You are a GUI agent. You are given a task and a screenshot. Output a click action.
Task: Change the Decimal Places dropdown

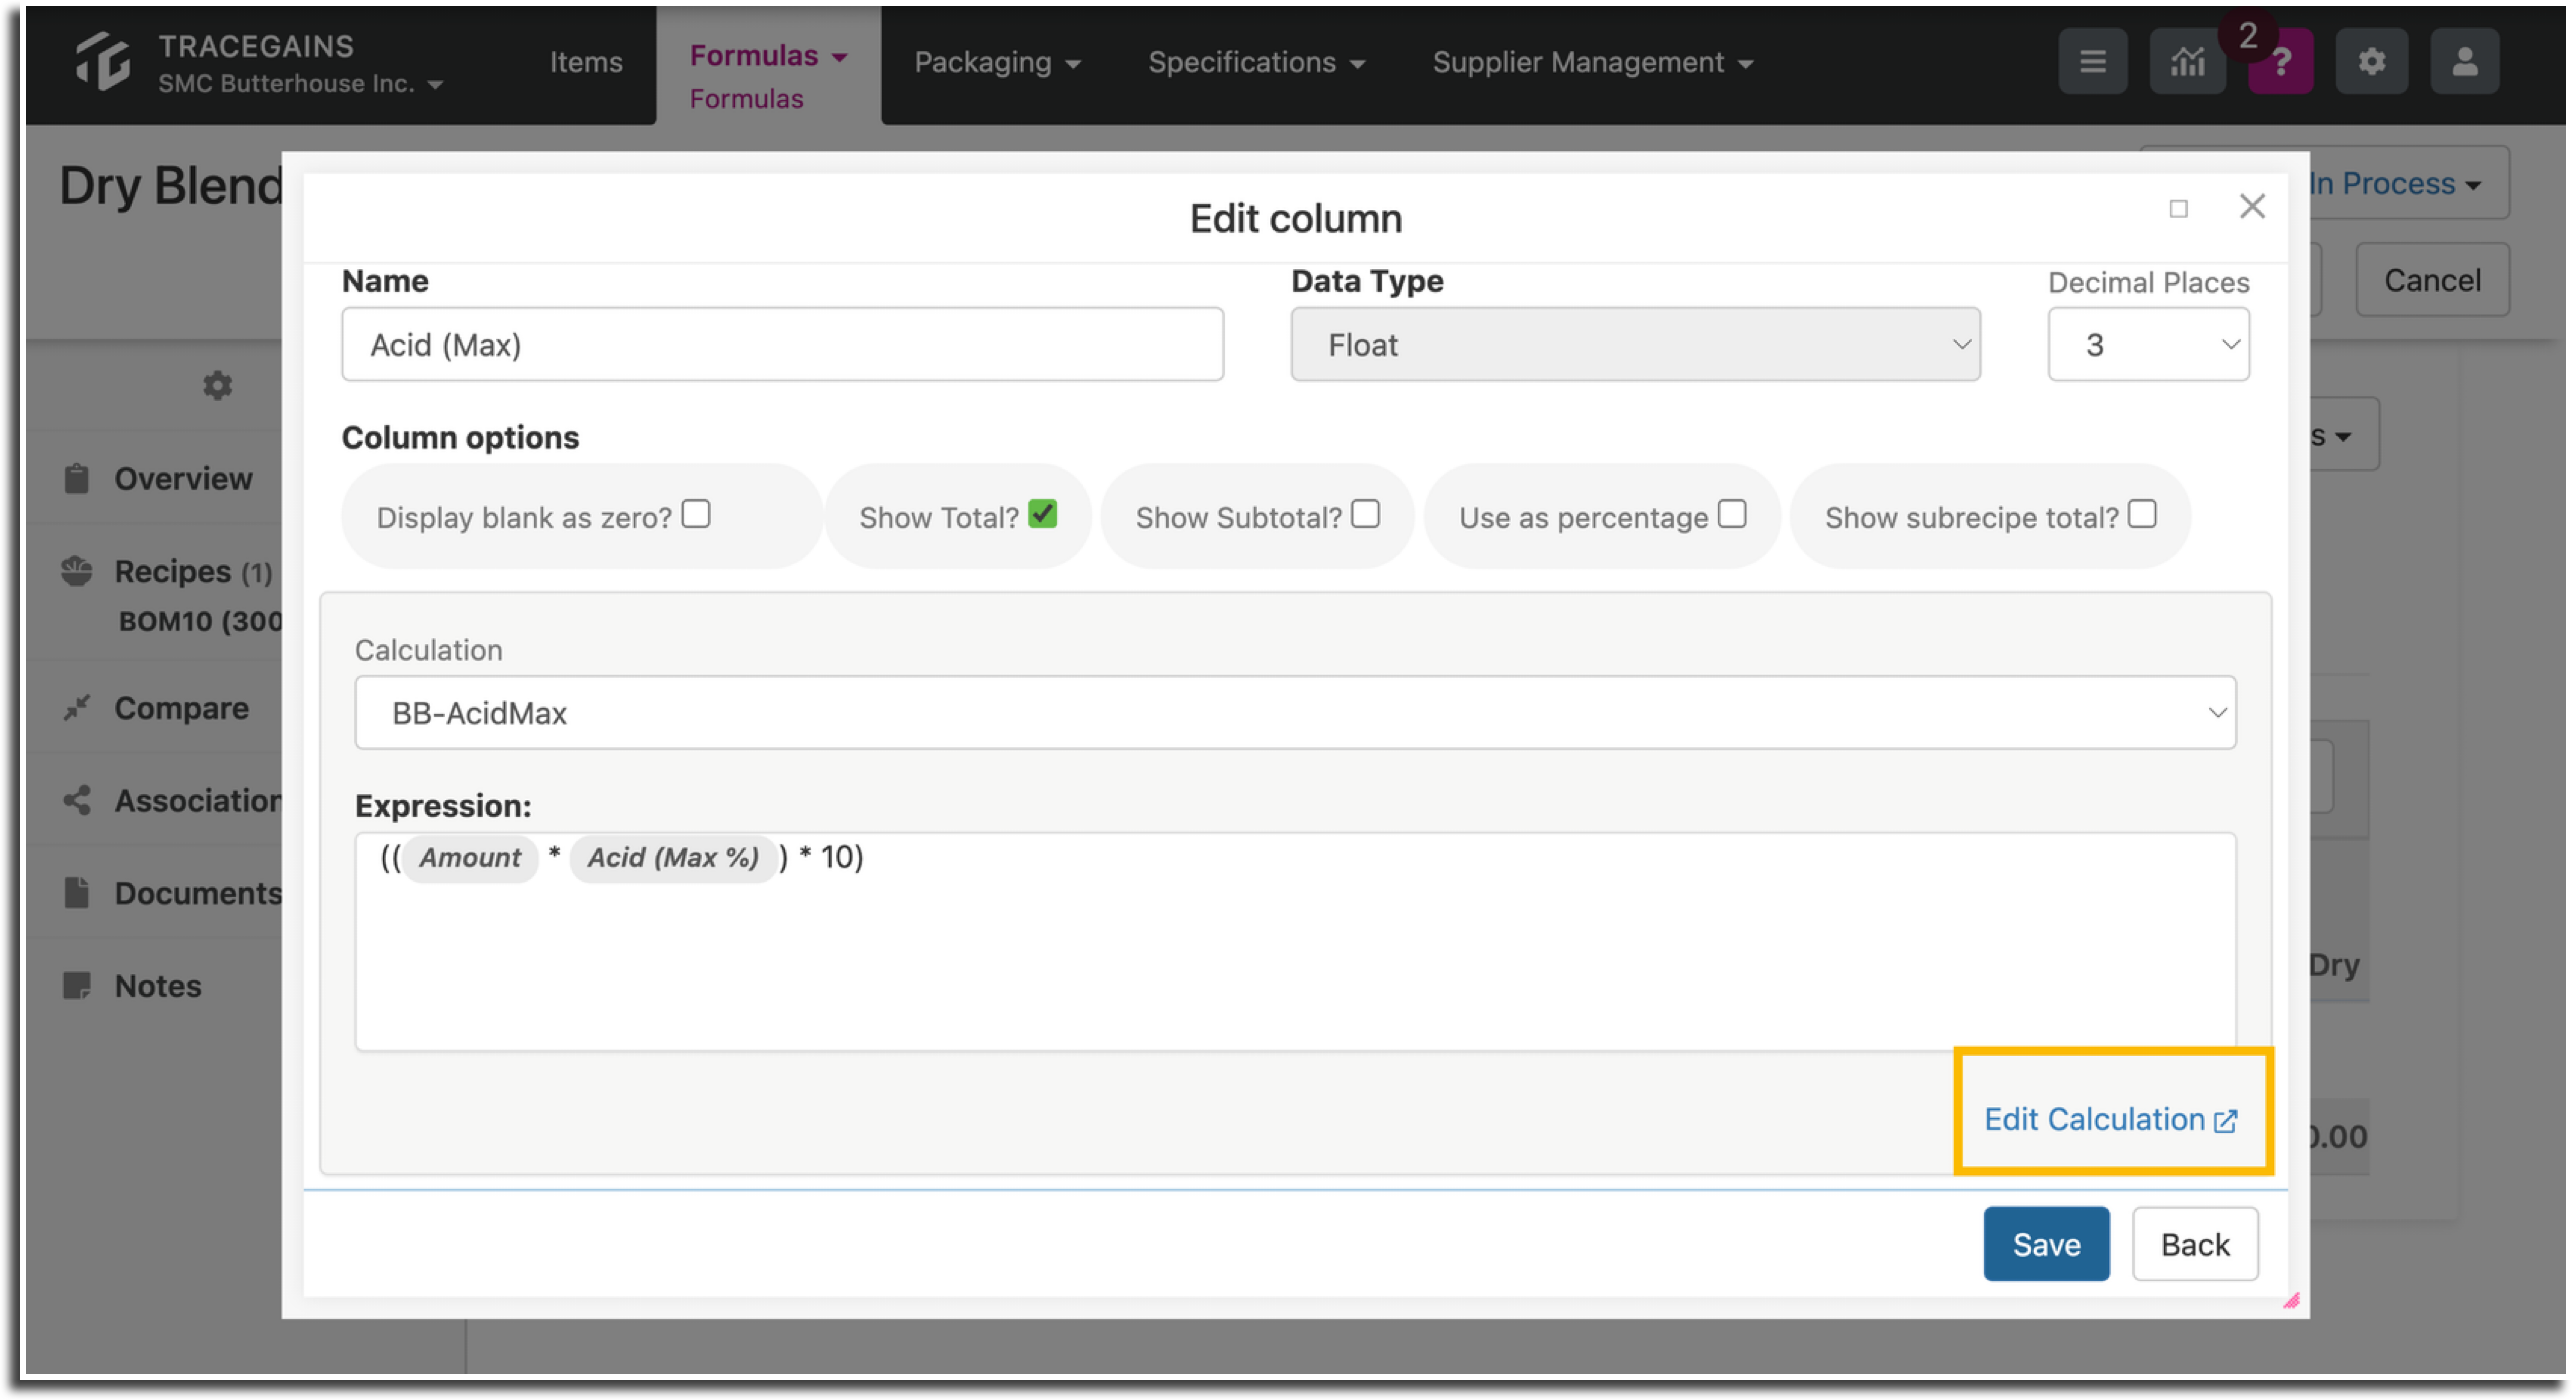2148,344
